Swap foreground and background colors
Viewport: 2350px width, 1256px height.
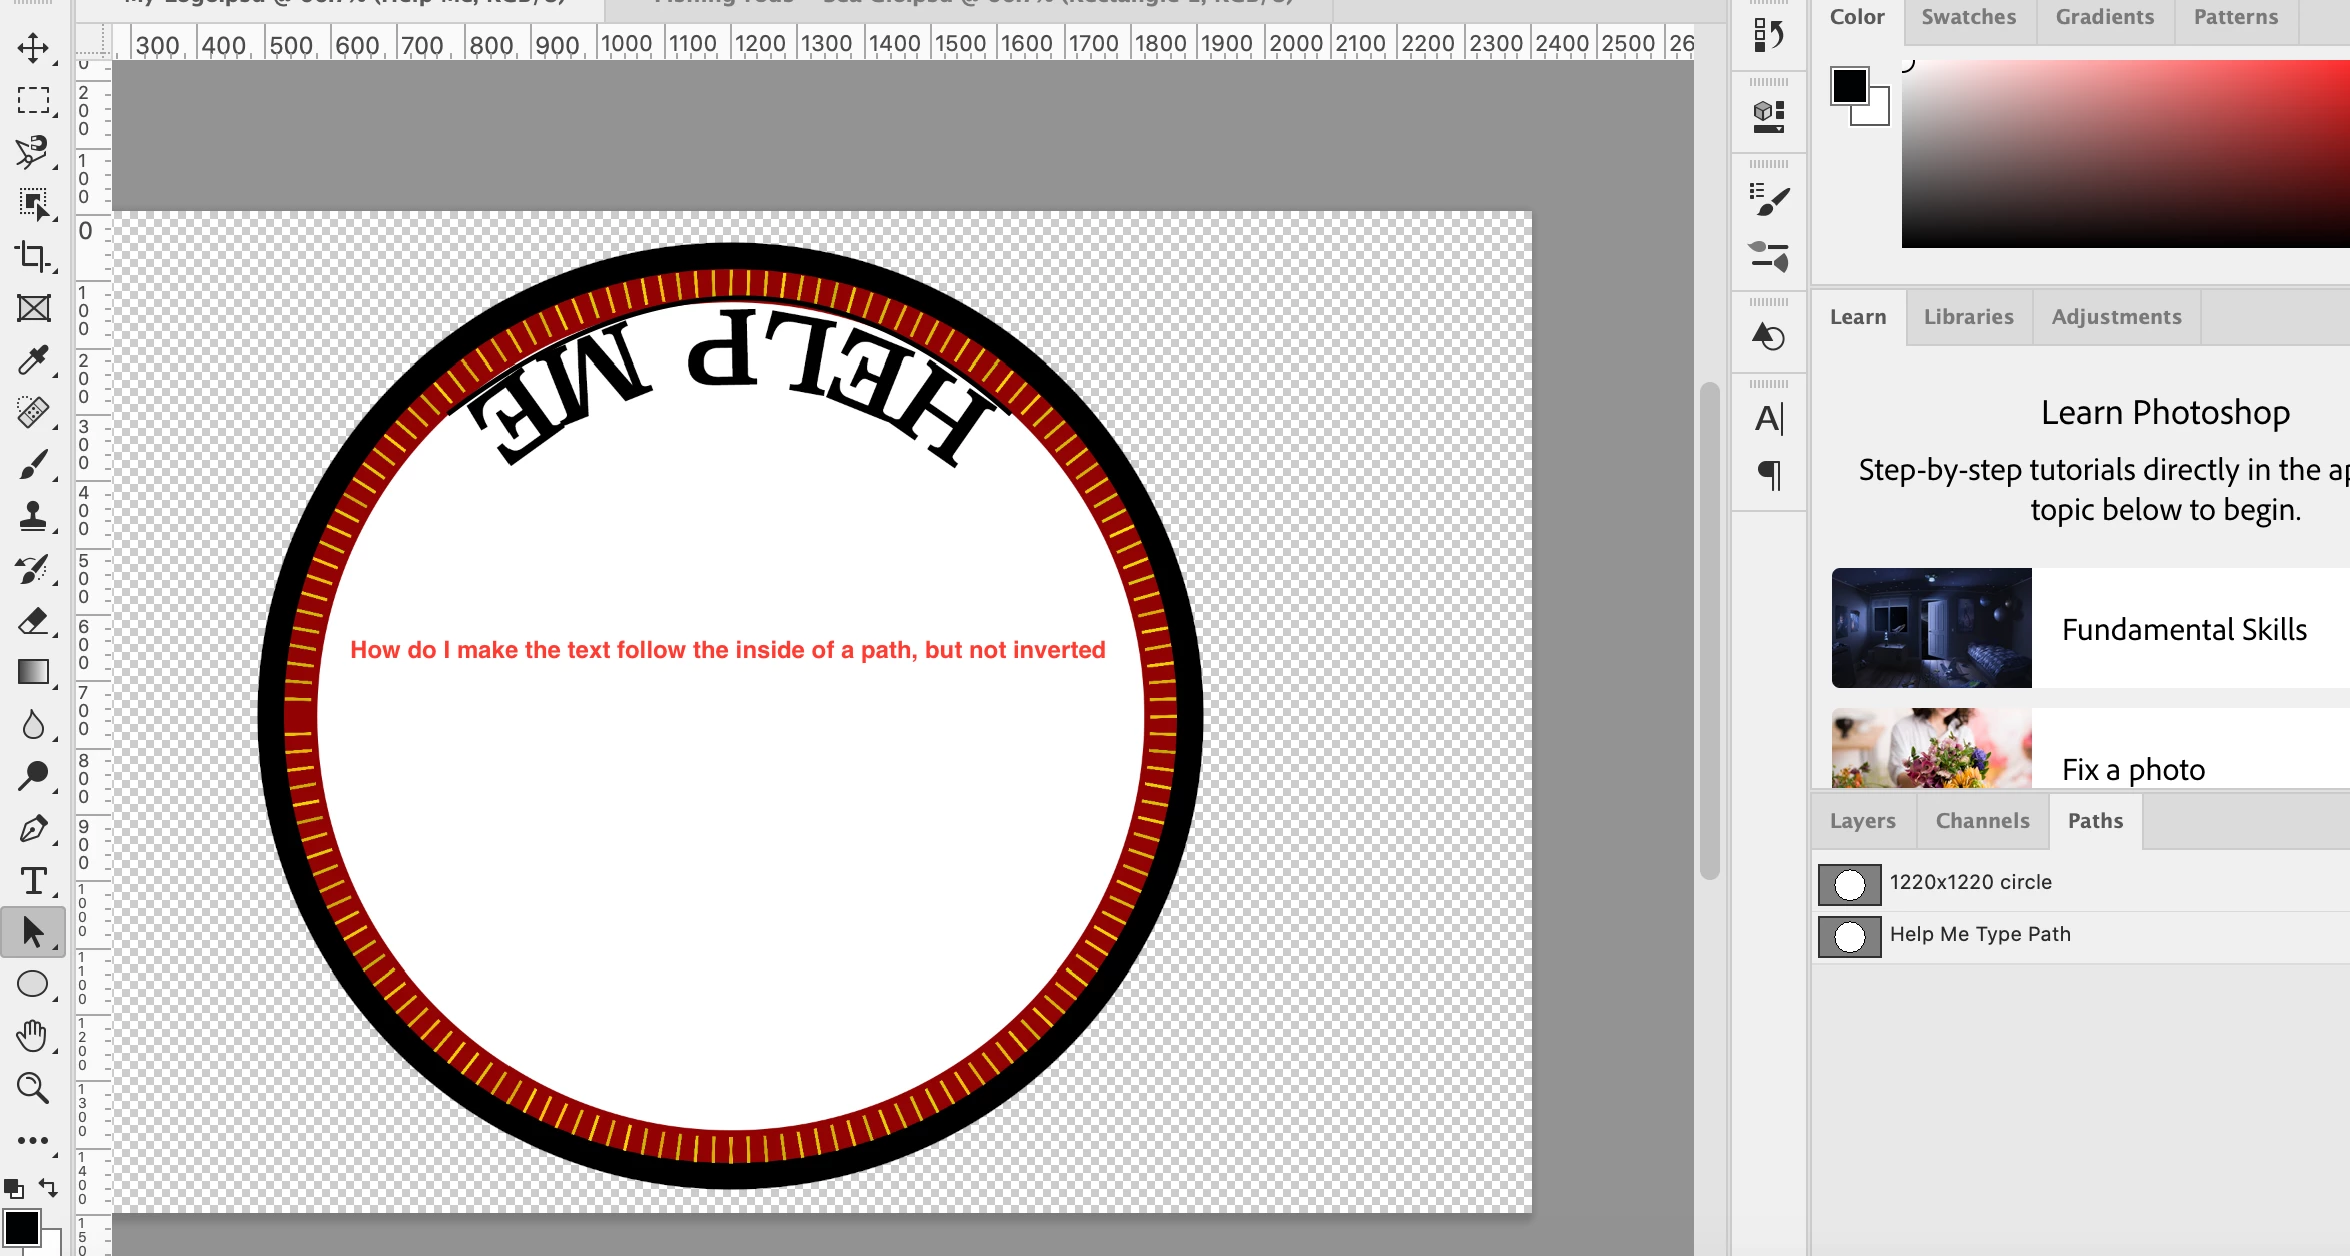coord(47,1187)
